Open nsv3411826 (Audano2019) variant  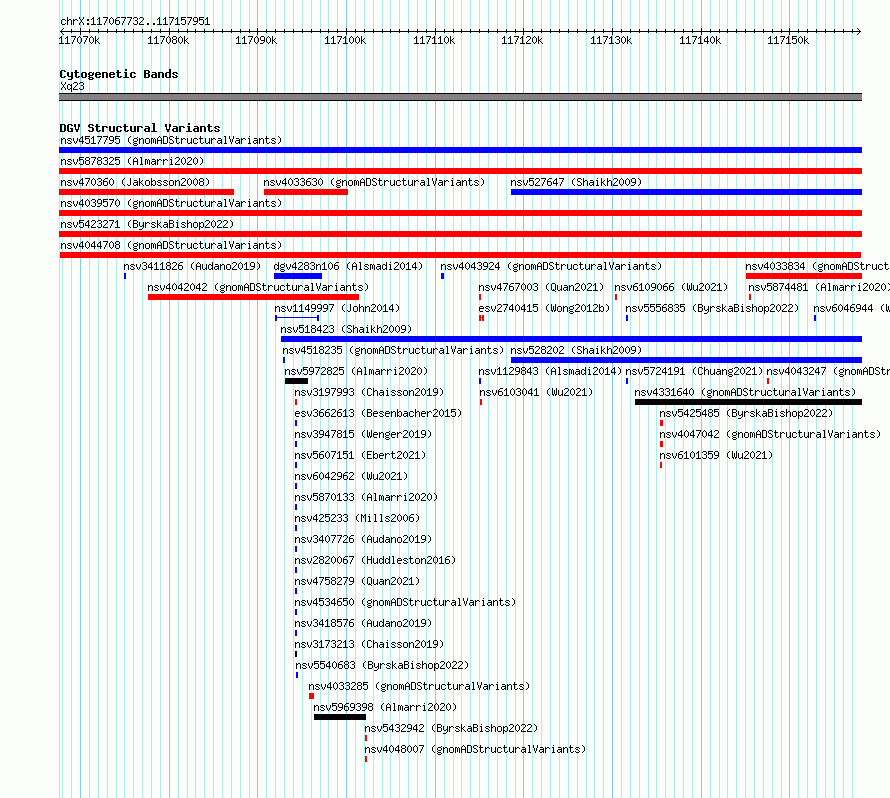(192, 266)
